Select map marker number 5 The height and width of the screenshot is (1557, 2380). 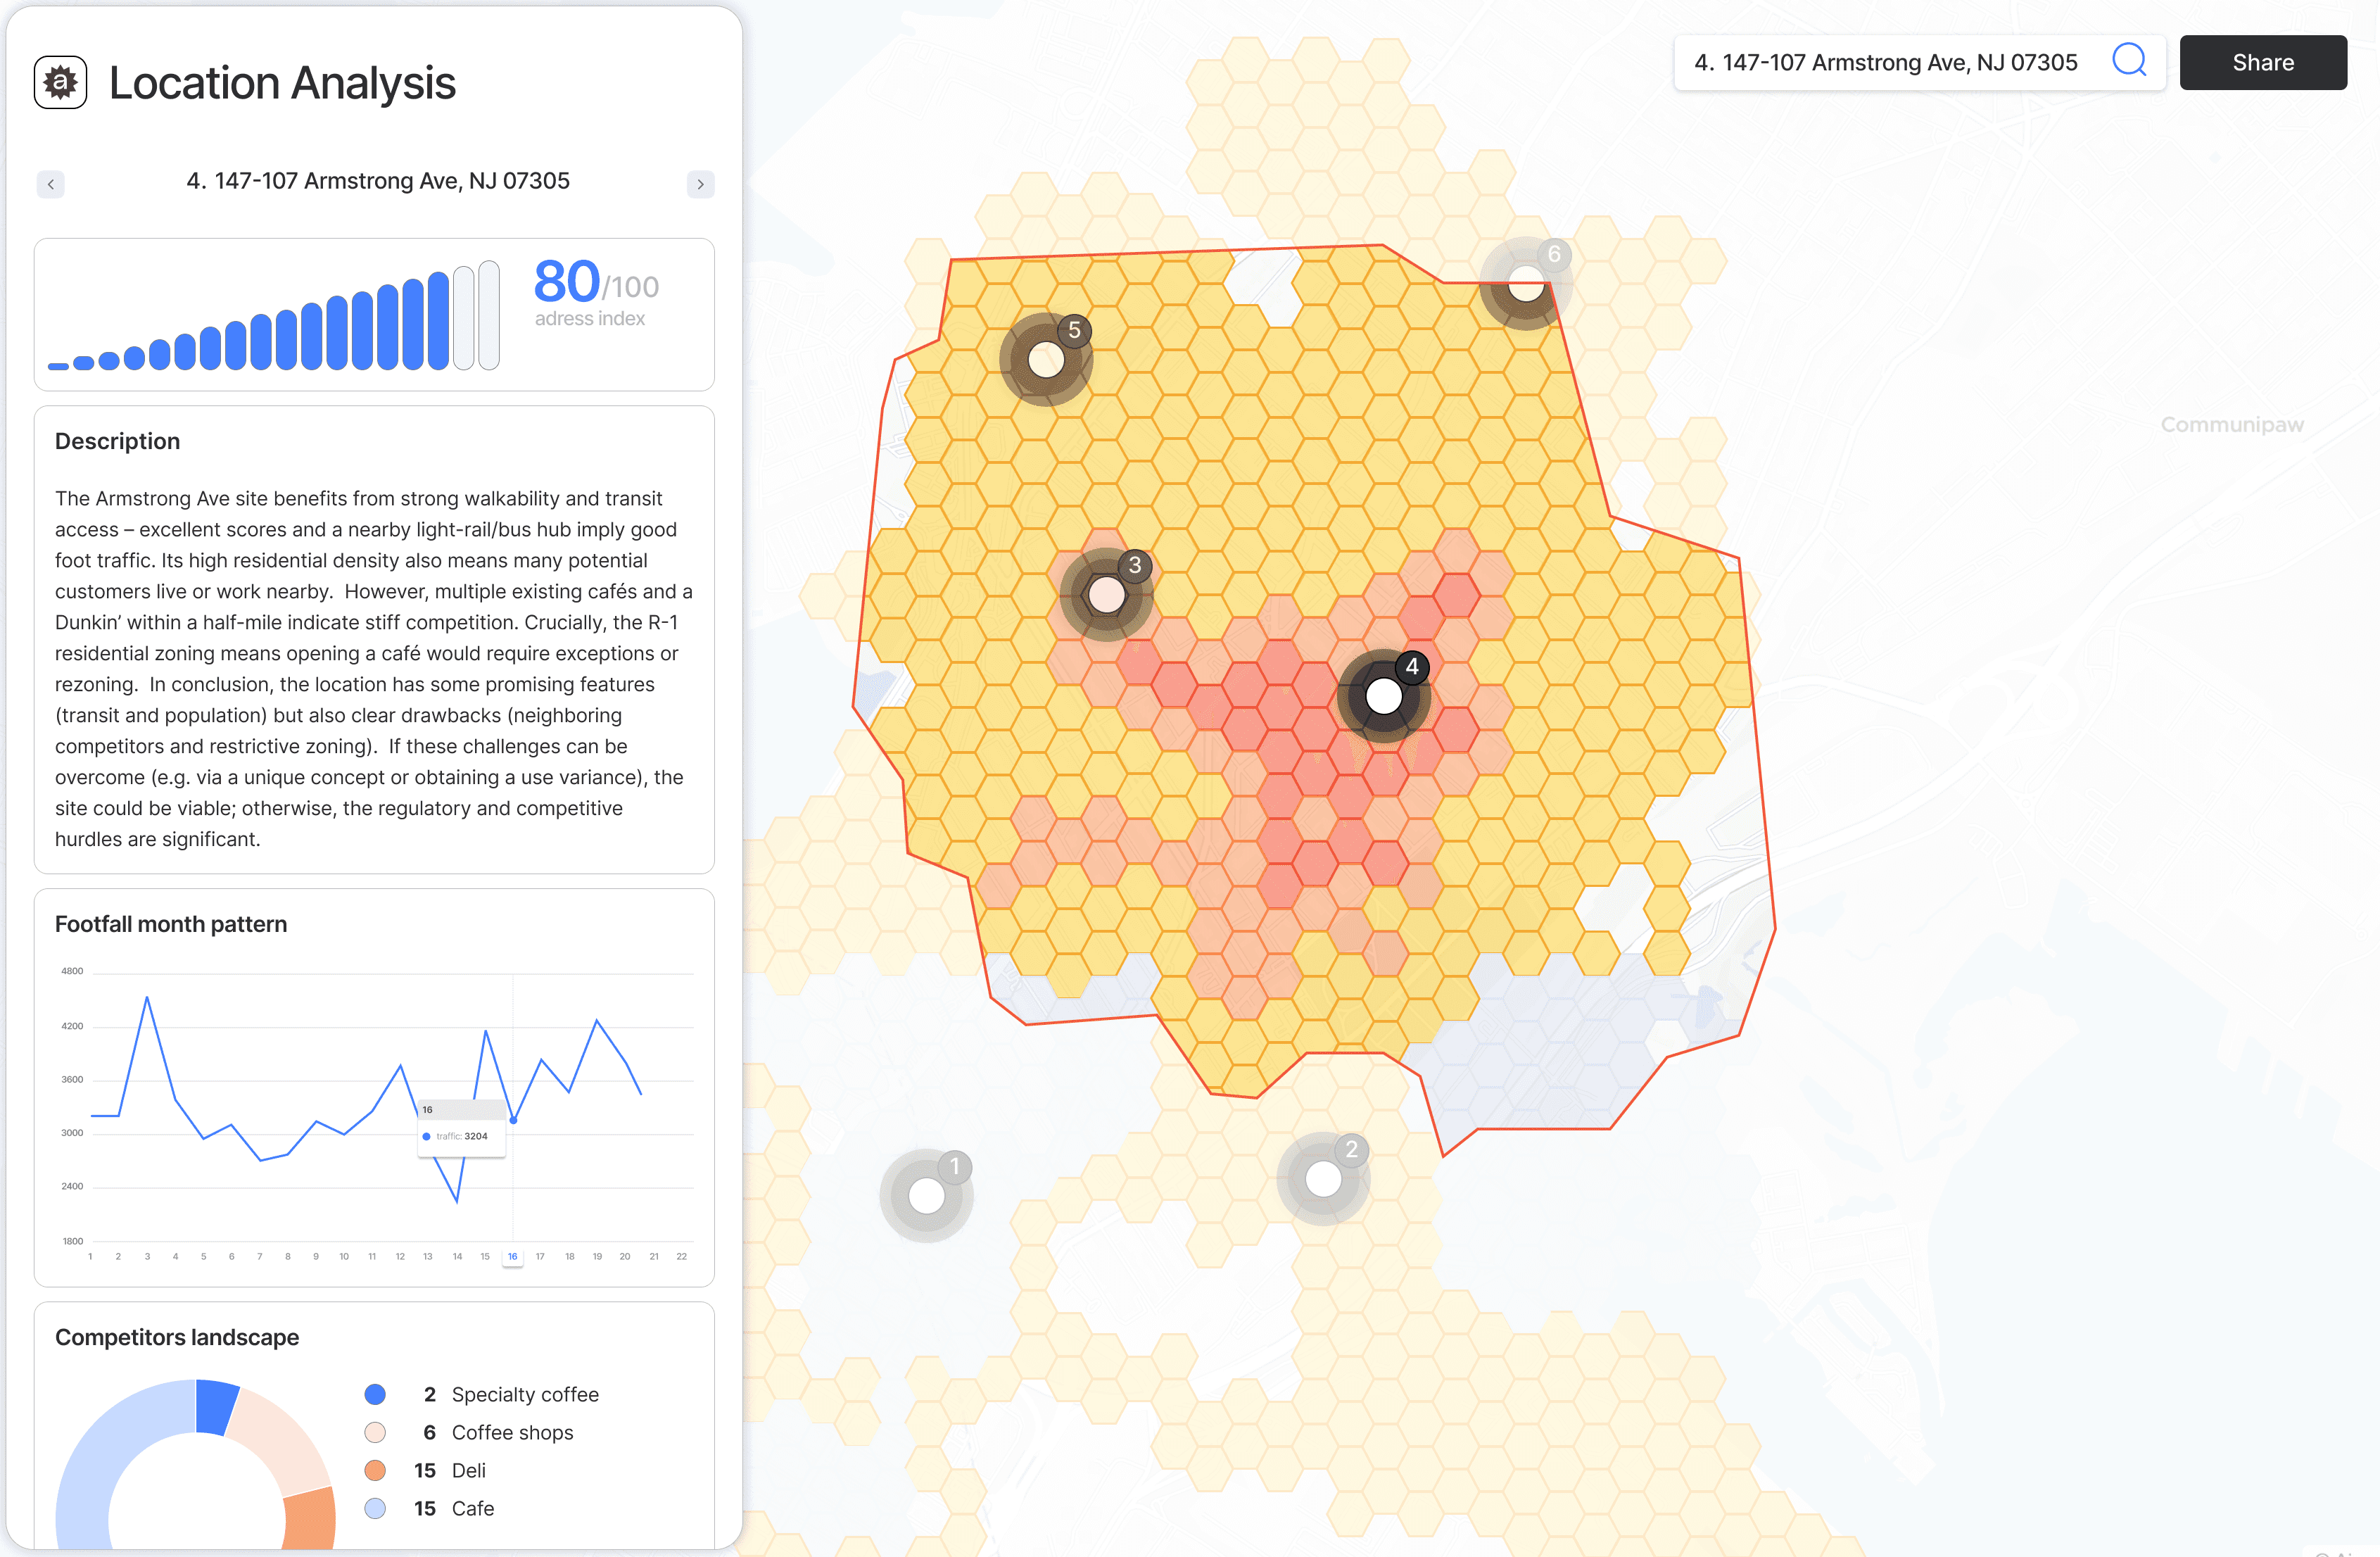[1046, 359]
